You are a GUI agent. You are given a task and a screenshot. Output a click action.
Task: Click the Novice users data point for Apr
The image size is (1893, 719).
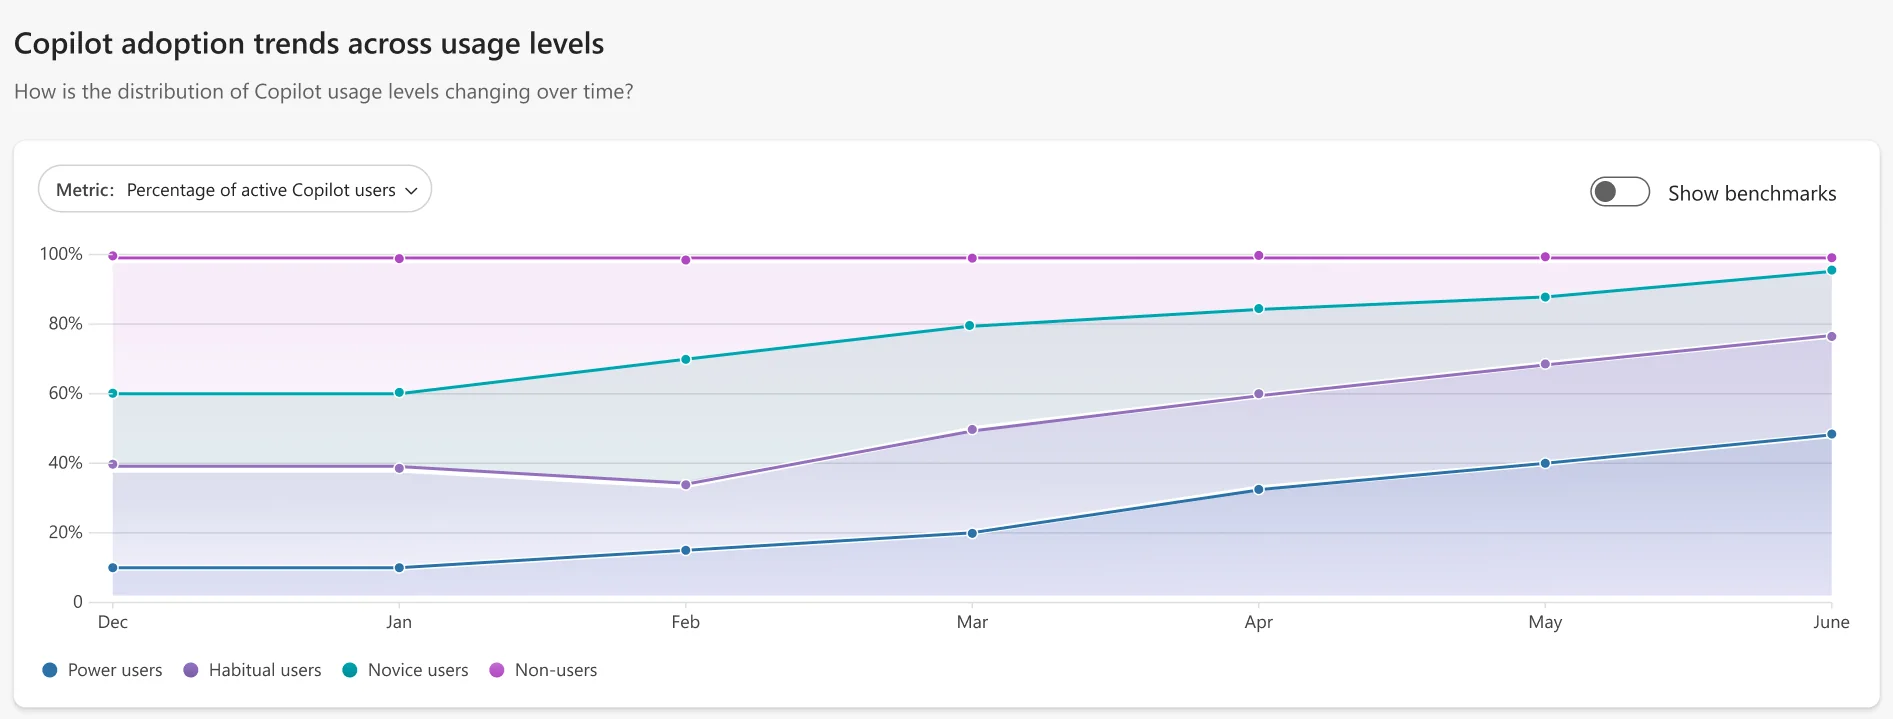click(x=1259, y=309)
